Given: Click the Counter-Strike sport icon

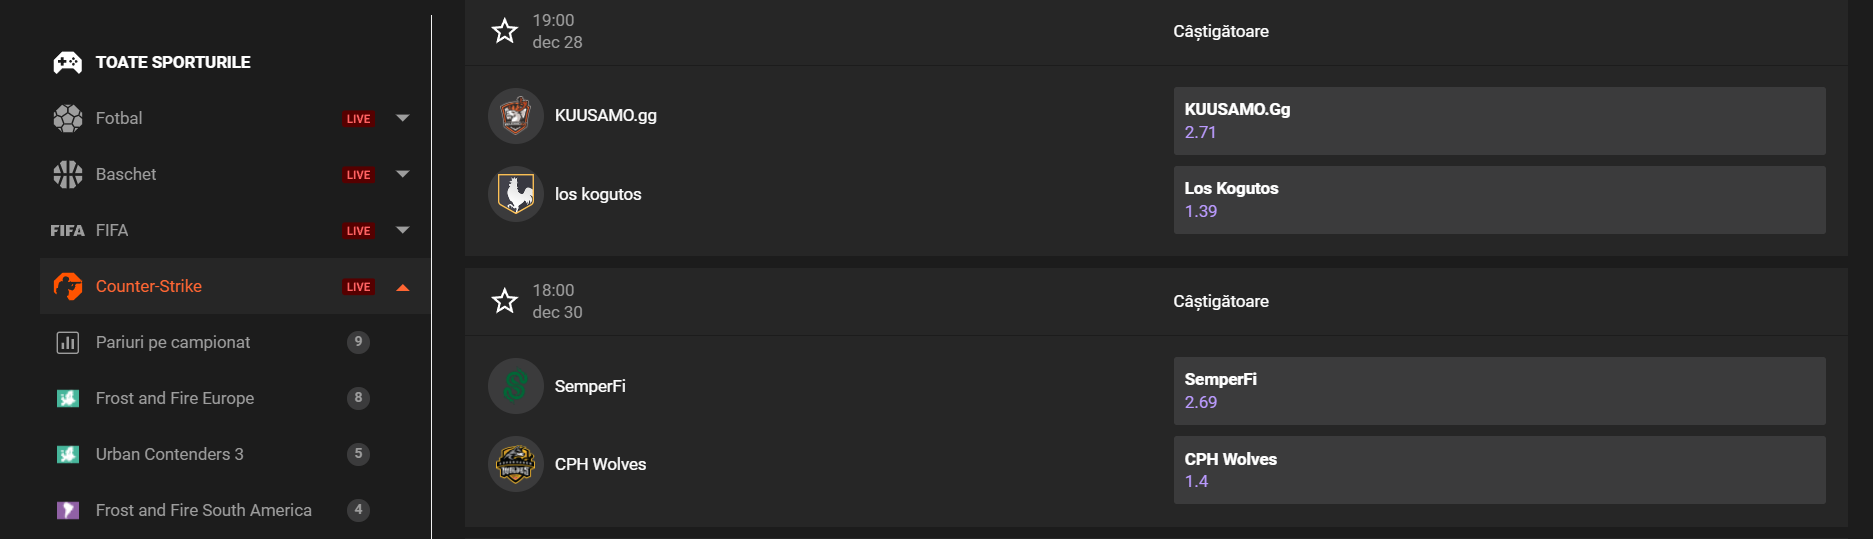Looking at the screenshot, I should coord(68,286).
